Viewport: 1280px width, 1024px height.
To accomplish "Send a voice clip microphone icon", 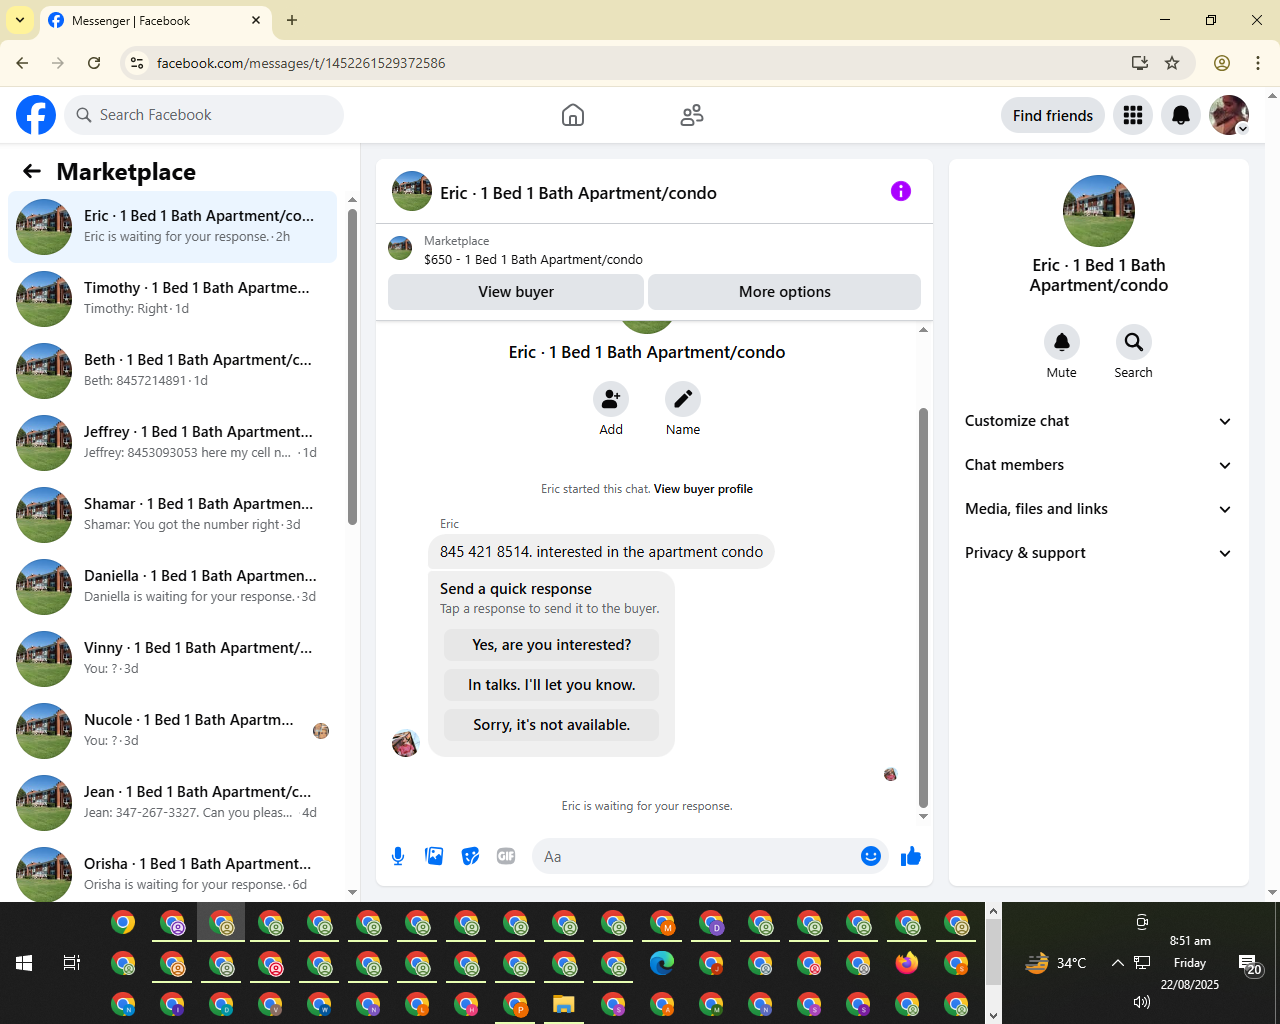I will click(x=398, y=856).
